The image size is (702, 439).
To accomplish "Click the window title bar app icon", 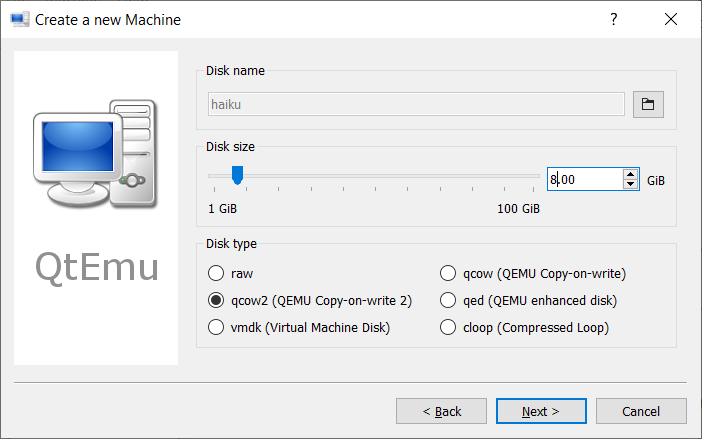I will (19, 19).
